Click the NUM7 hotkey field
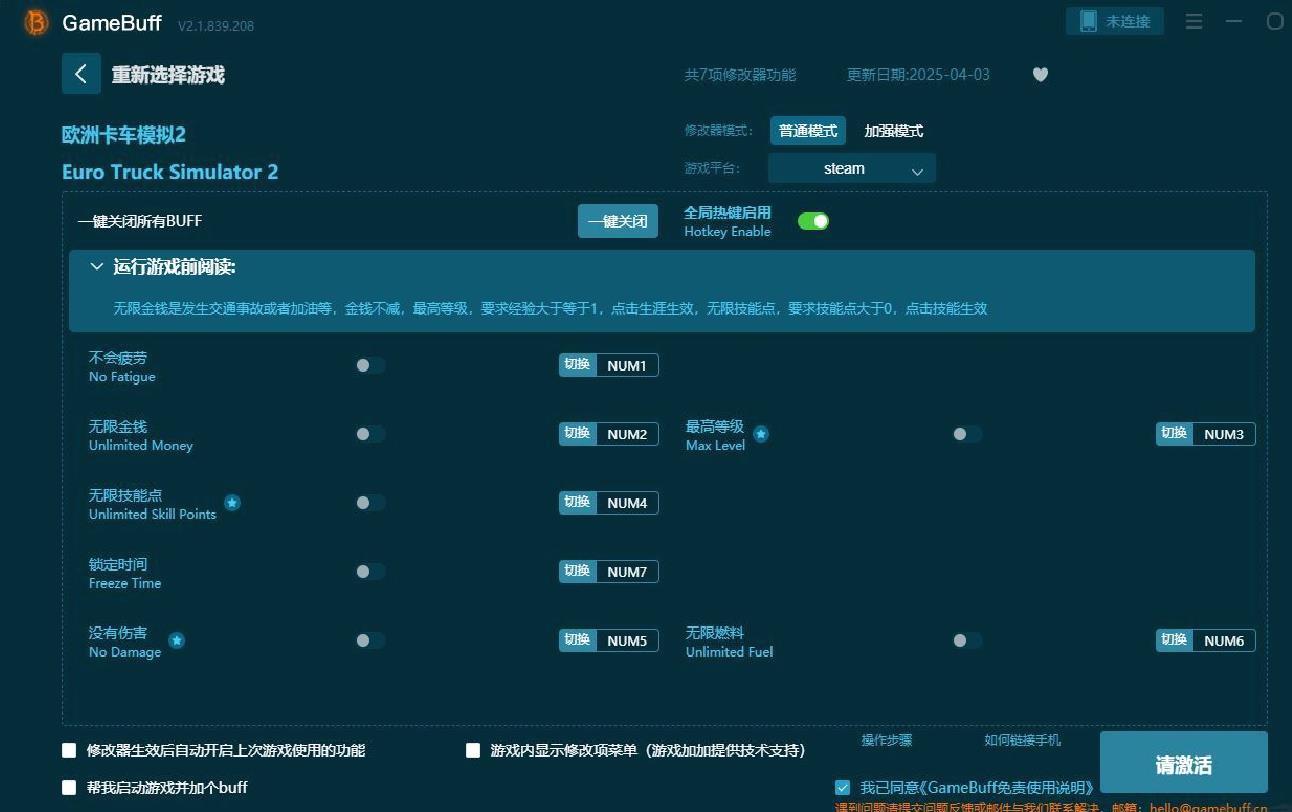The height and width of the screenshot is (812, 1292). (627, 572)
